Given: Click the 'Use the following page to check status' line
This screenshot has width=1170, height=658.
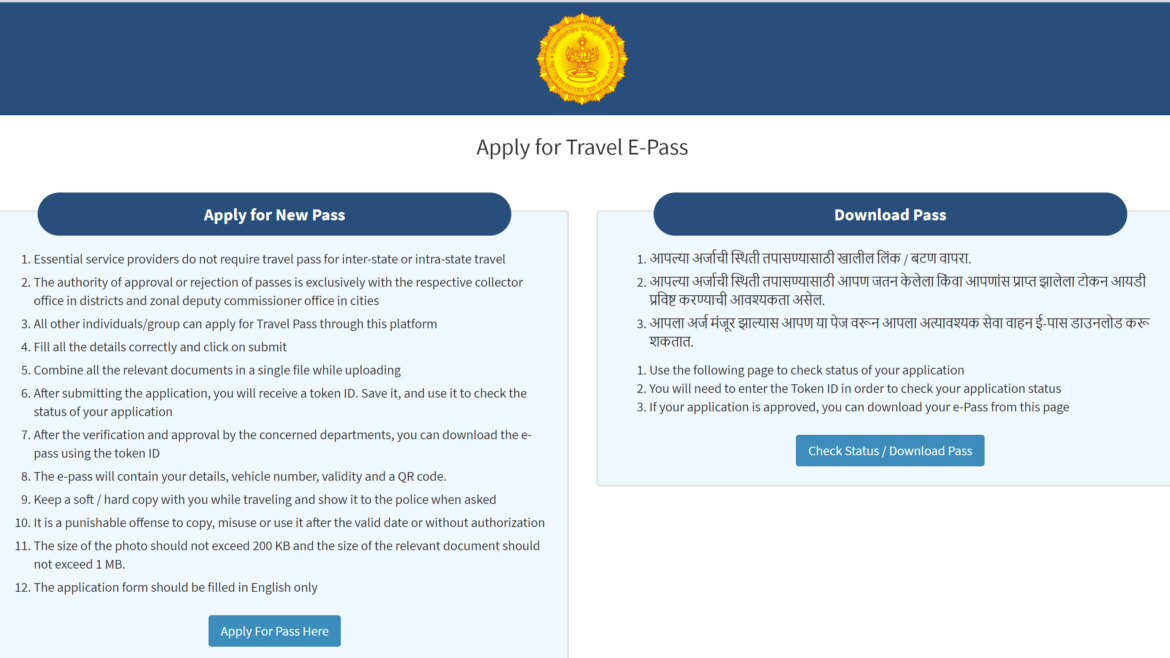Looking at the screenshot, I should tap(806, 370).
